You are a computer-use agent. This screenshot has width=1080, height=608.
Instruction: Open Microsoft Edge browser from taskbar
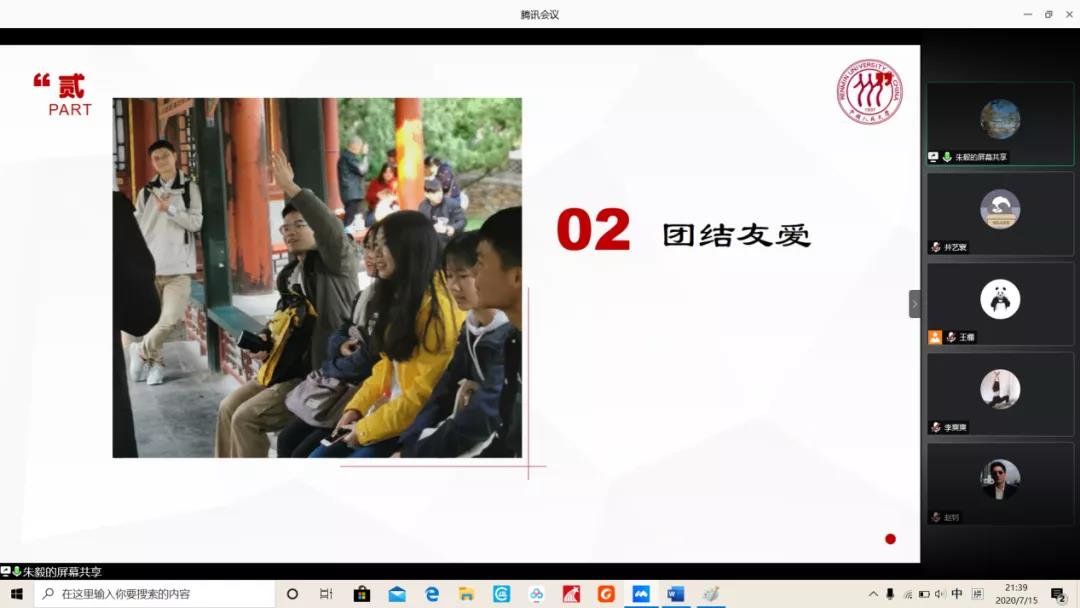(432, 594)
